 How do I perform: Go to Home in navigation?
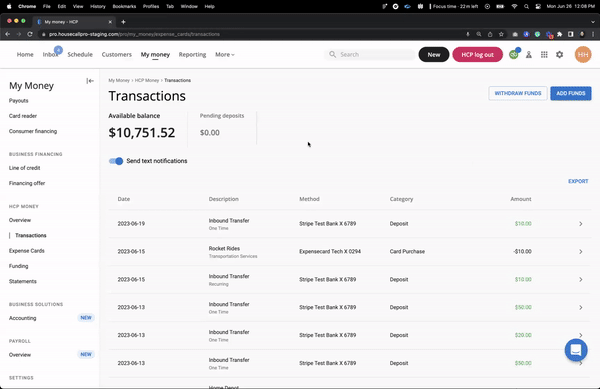[25, 55]
